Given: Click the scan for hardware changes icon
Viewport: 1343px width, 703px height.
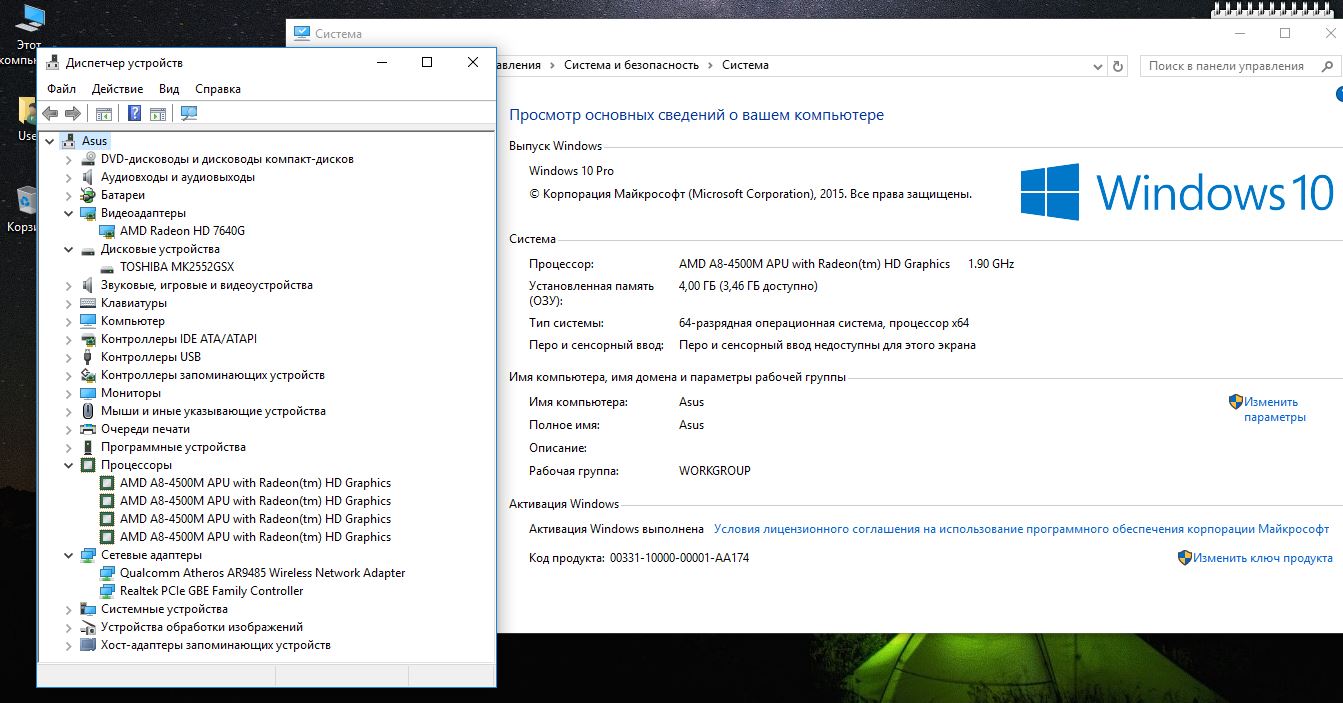Looking at the screenshot, I should point(189,113).
